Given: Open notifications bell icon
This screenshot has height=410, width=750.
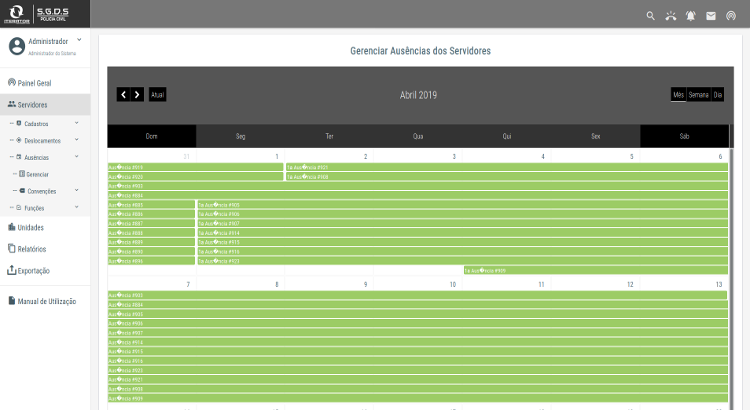Looking at the screenshot, I should [691, 16].
